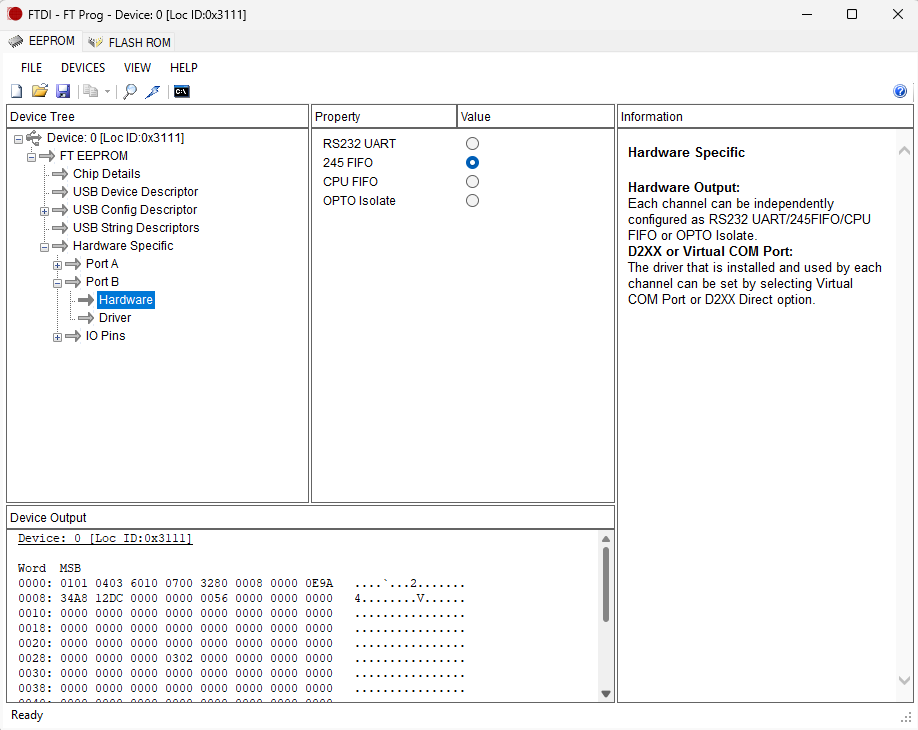Click the blue help question mark icon

(x=900, y=91)
